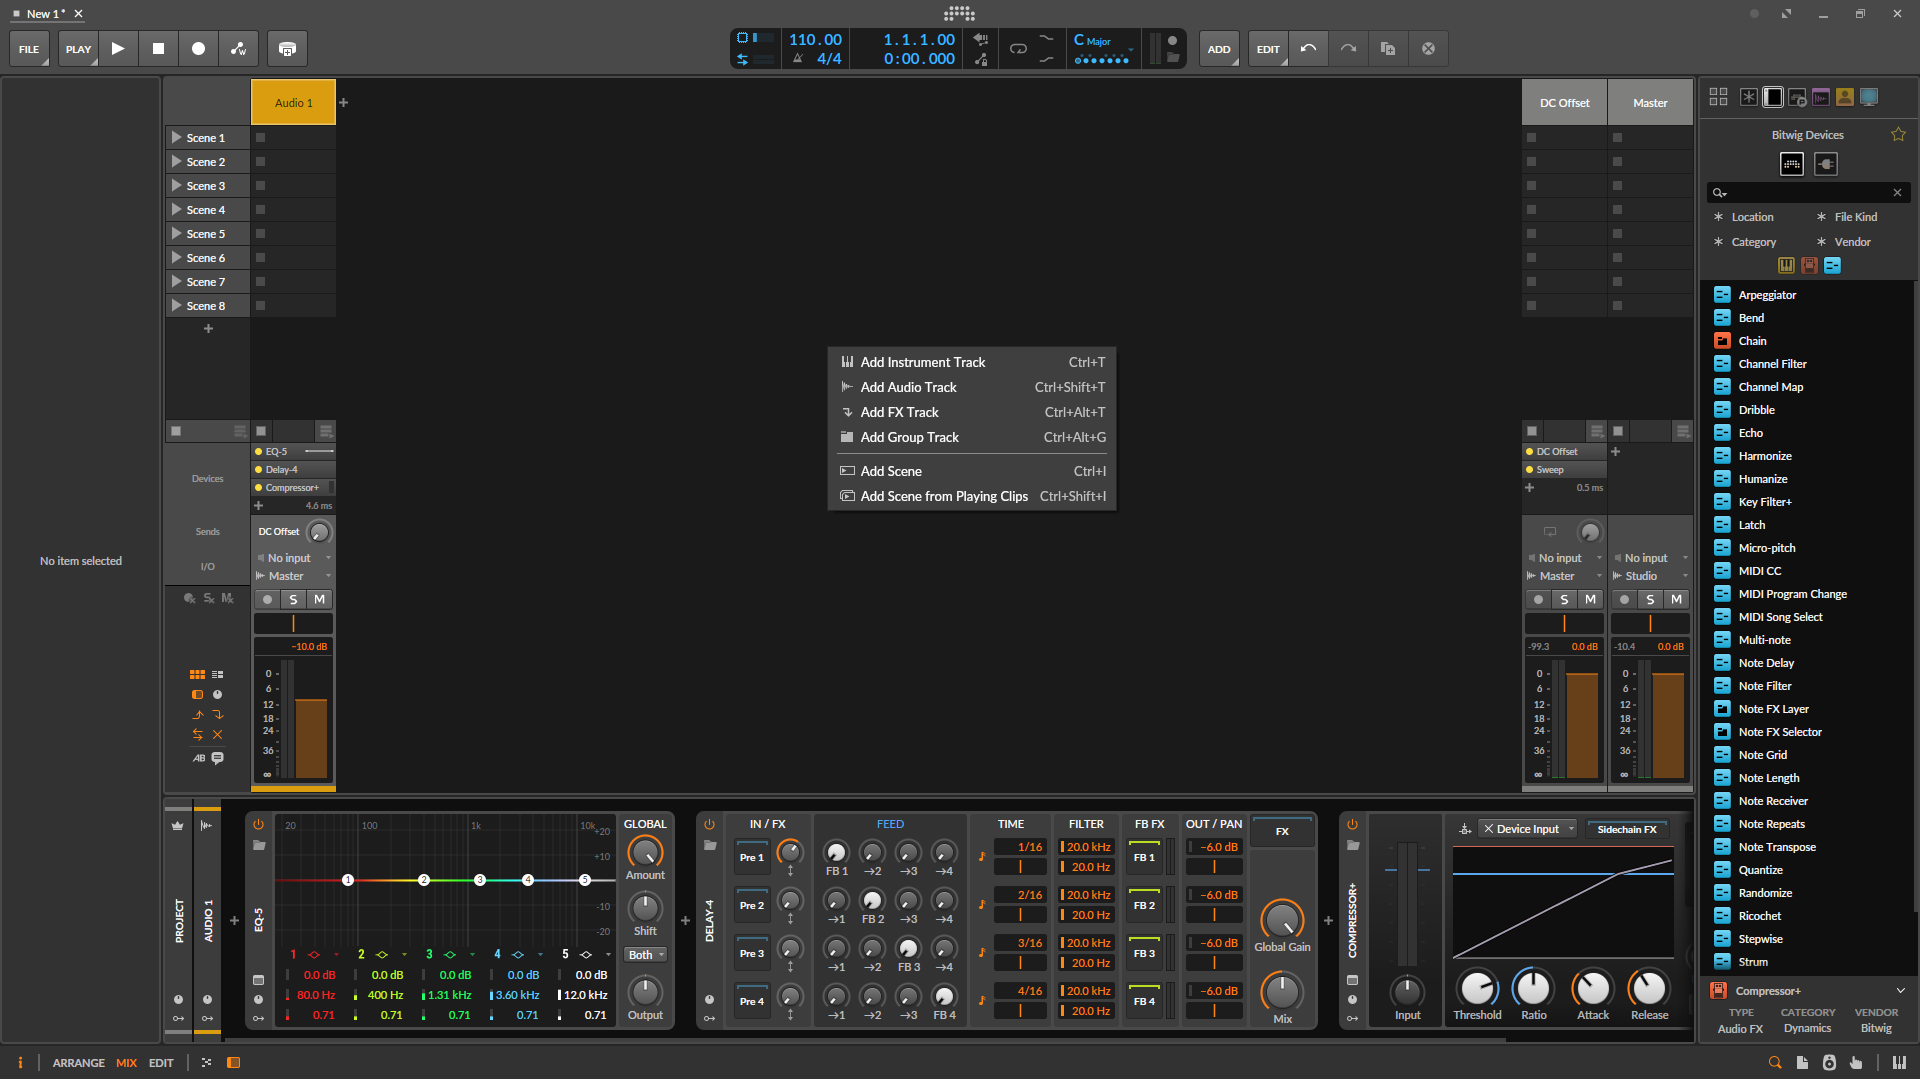This screenshot has height=1080, width=1920.
Task: Solo the DC Offset track
Action: click(1564, 600)
